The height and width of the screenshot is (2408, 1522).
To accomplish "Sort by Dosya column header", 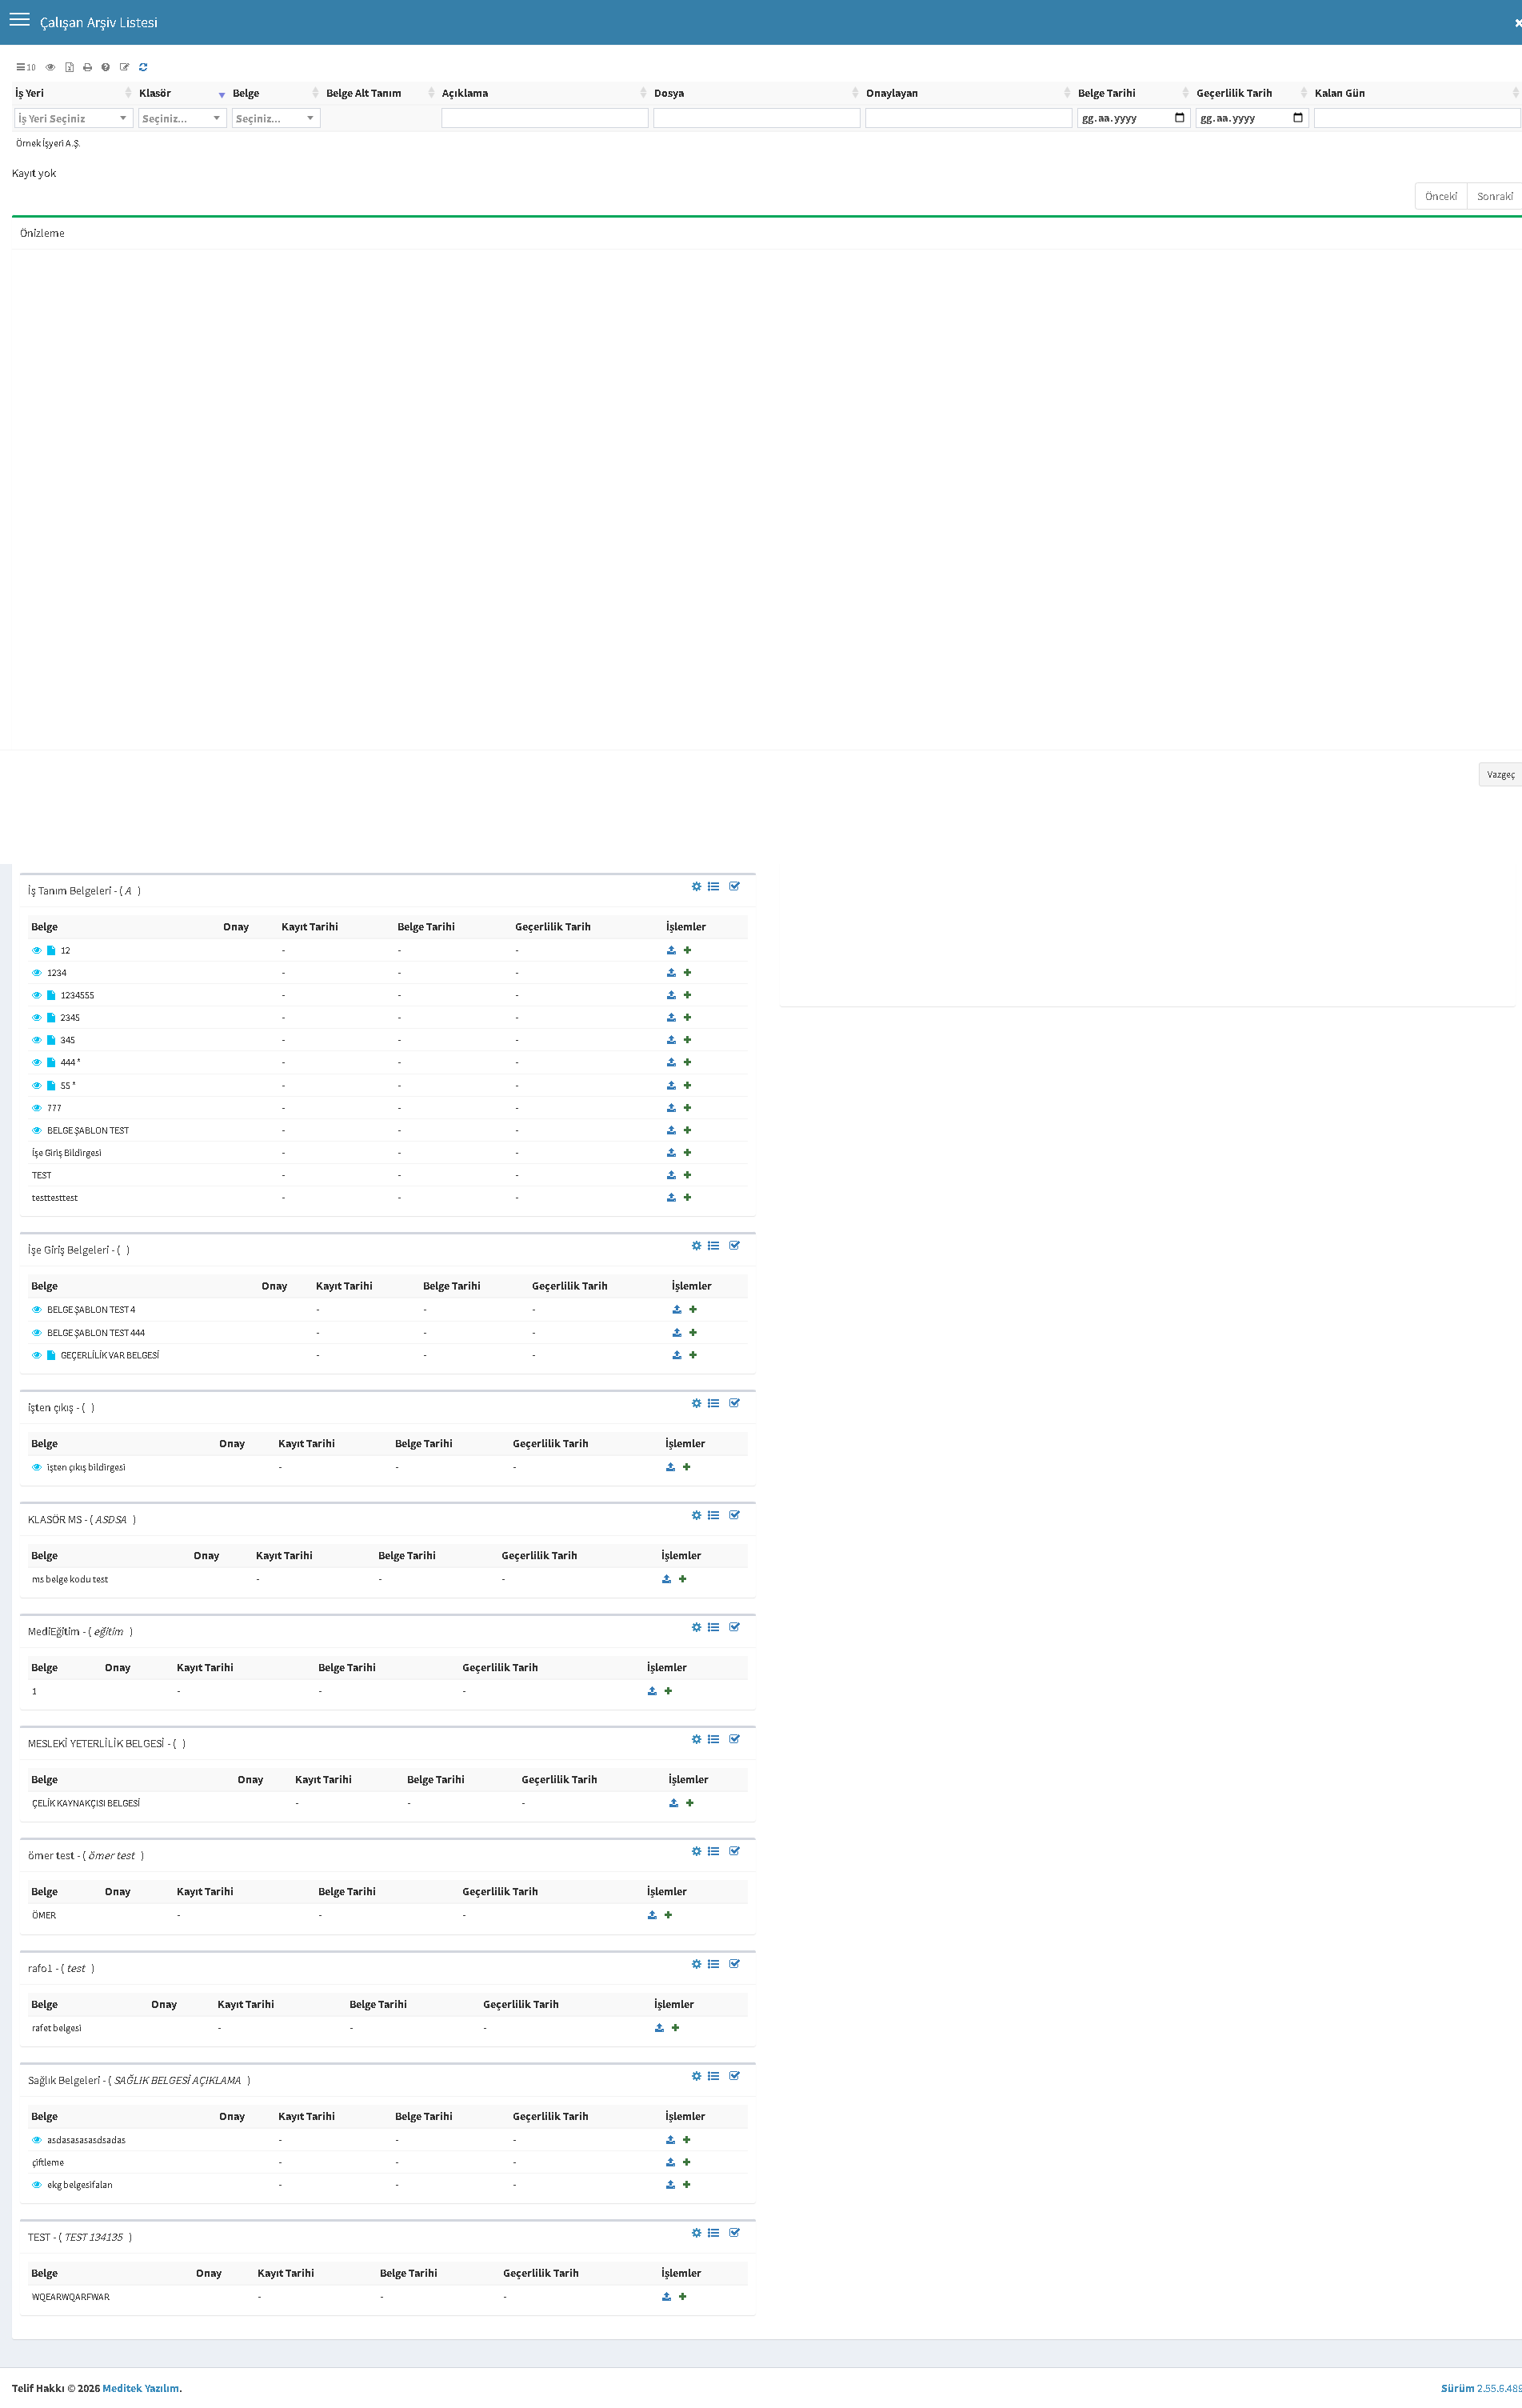I will click(756, 93).
